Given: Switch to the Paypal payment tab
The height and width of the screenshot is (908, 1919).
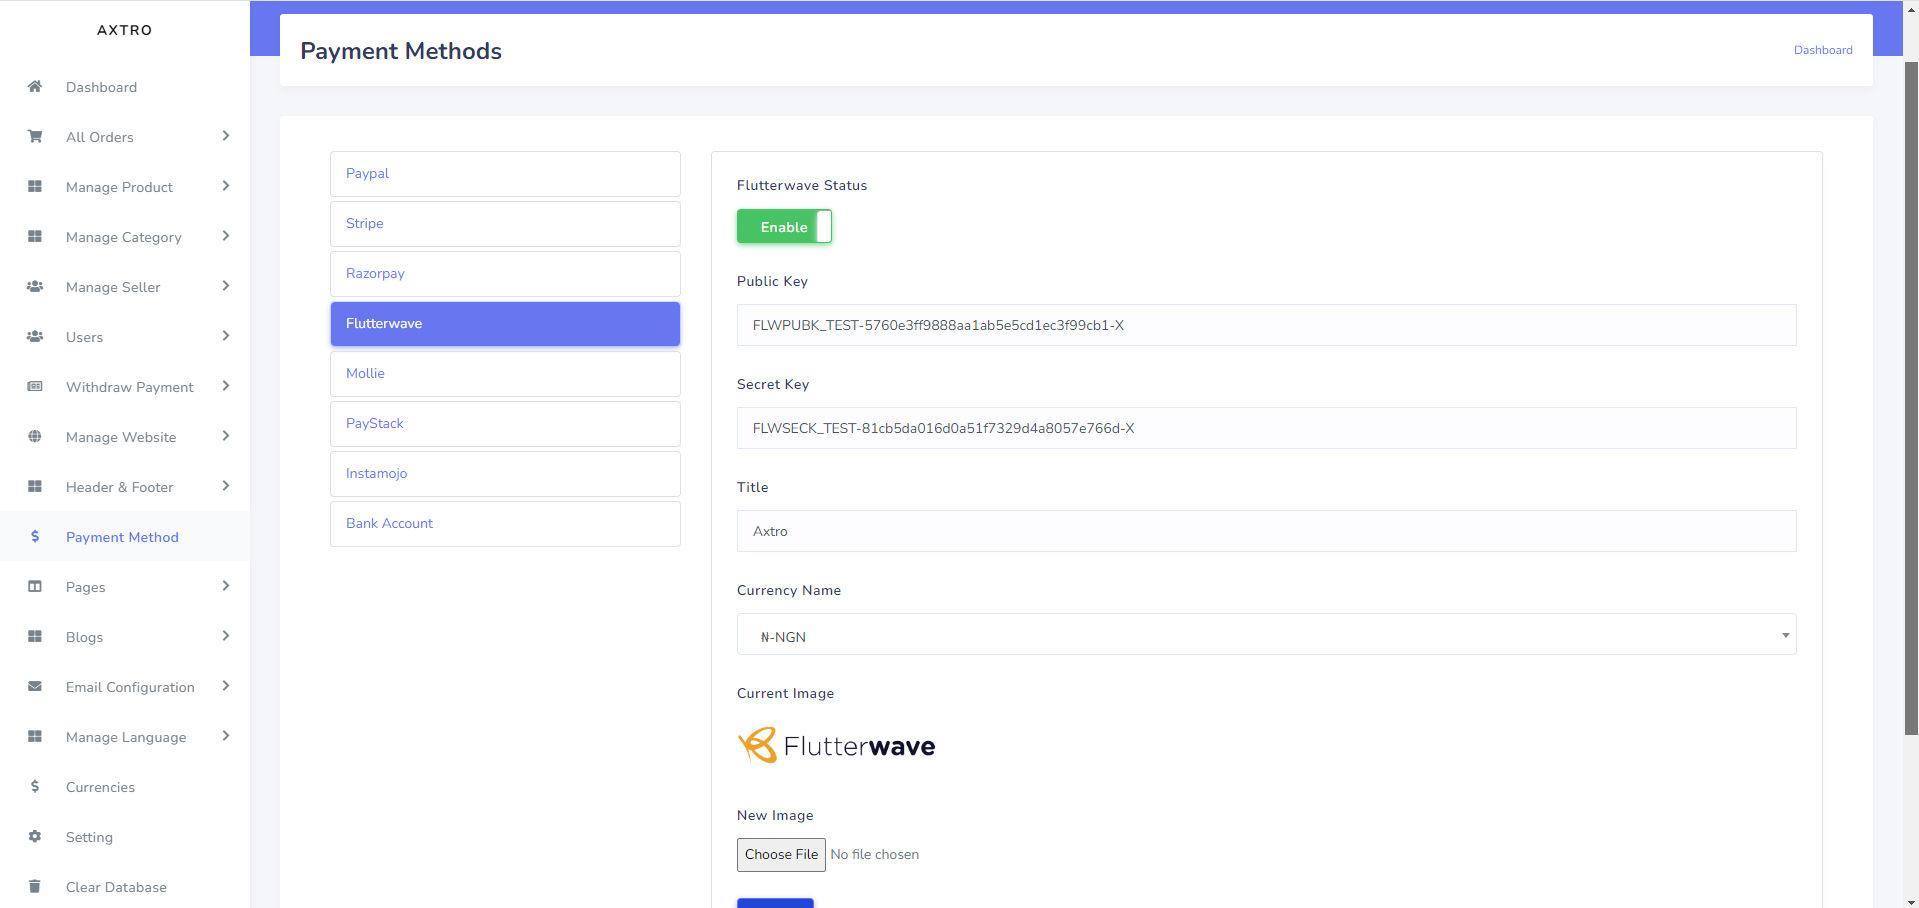Looking at the screenshot, I should point(505,174).
